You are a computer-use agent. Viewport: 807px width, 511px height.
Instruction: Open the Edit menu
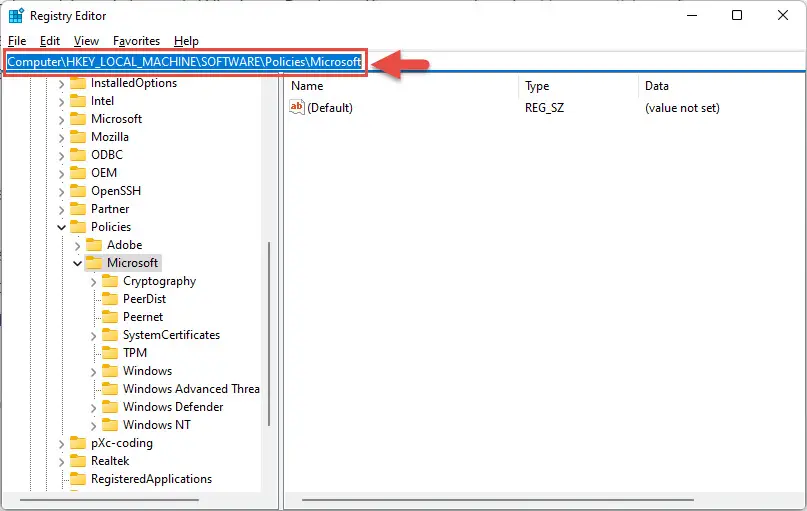click(50, 41)
